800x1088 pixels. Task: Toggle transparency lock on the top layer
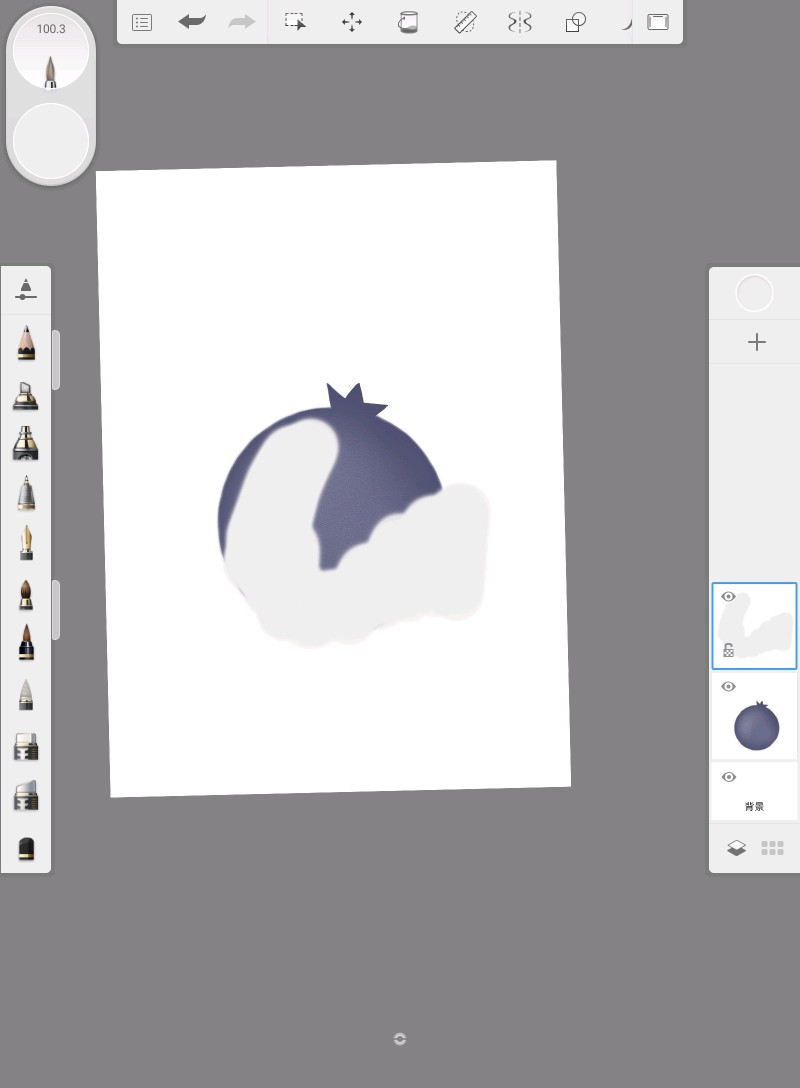[x=729, y=650]
